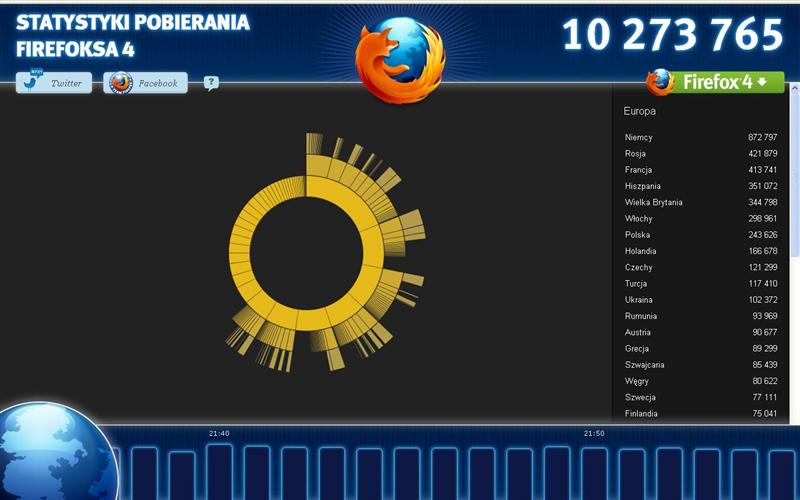Select the Niemcy row
The height and width of the screenshot is (500, 800).
(x=701, y=137)
